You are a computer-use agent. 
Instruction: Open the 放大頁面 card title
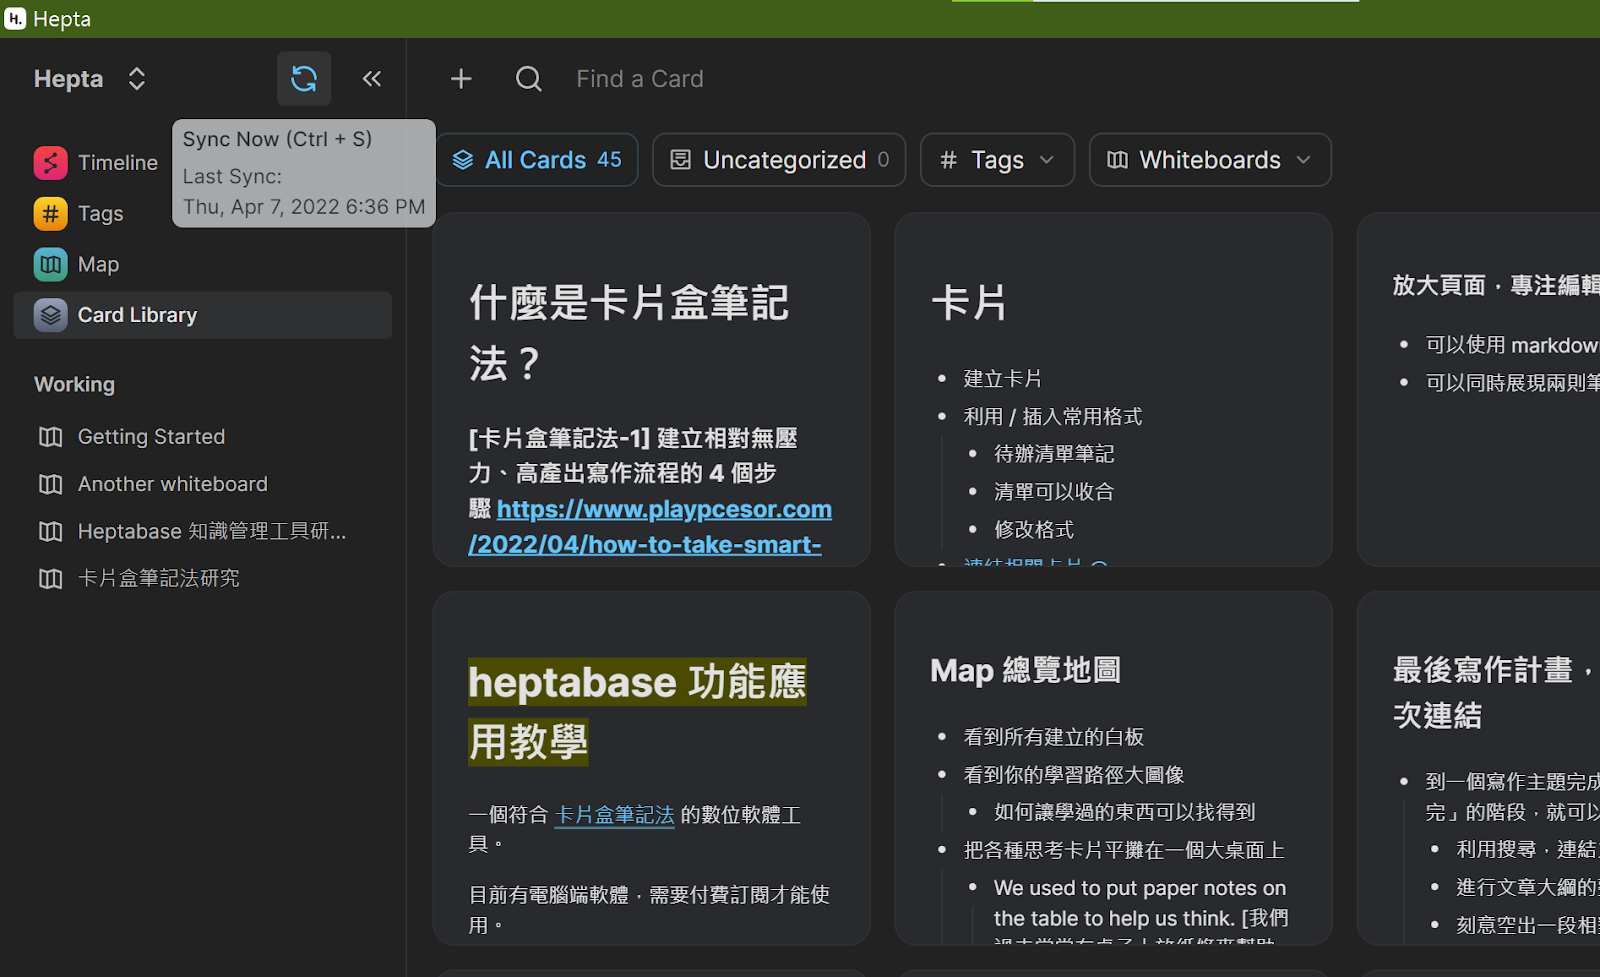1496,286
